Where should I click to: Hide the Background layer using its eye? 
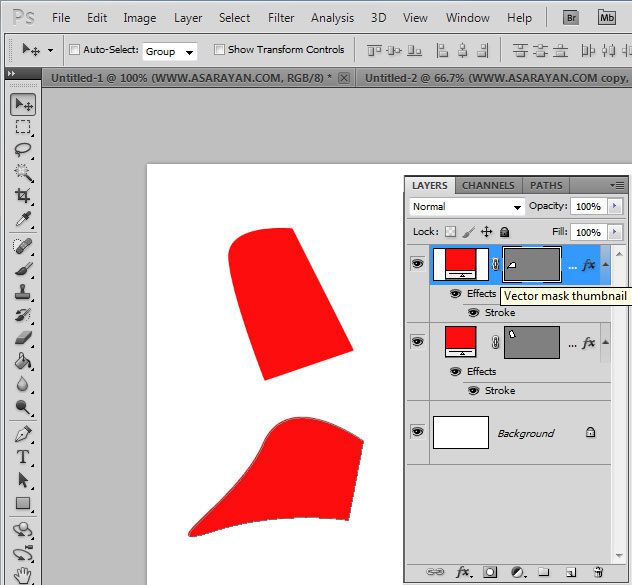(x=417, y=432)
